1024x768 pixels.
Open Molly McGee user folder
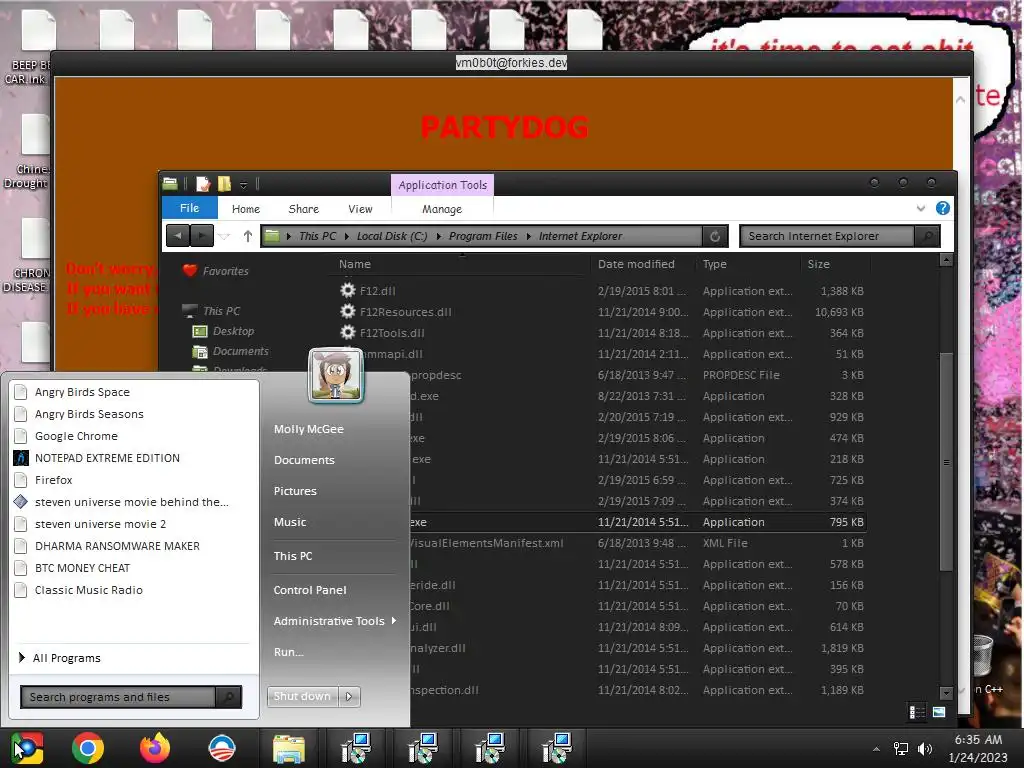click(308, 429)
